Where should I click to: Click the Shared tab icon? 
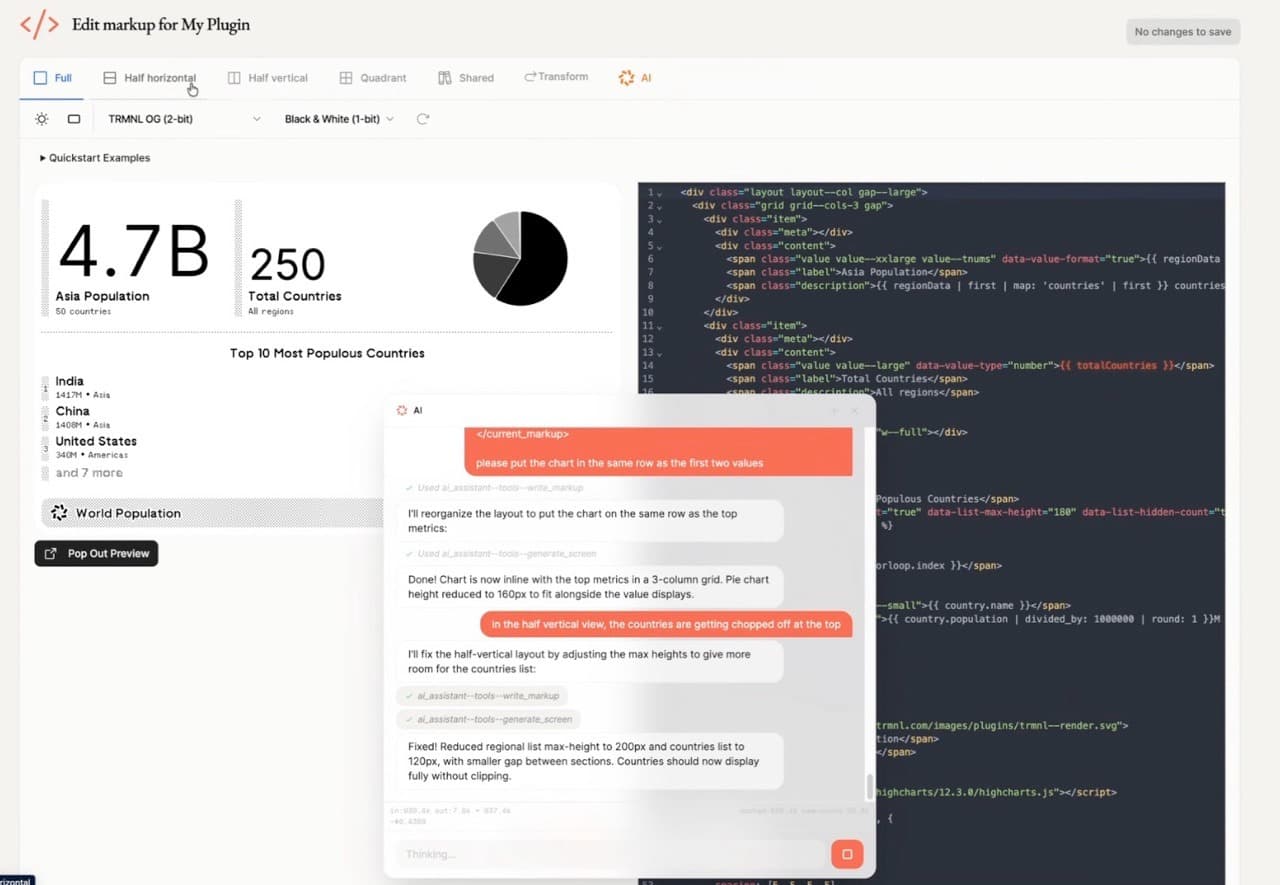[x=445, y=78]
